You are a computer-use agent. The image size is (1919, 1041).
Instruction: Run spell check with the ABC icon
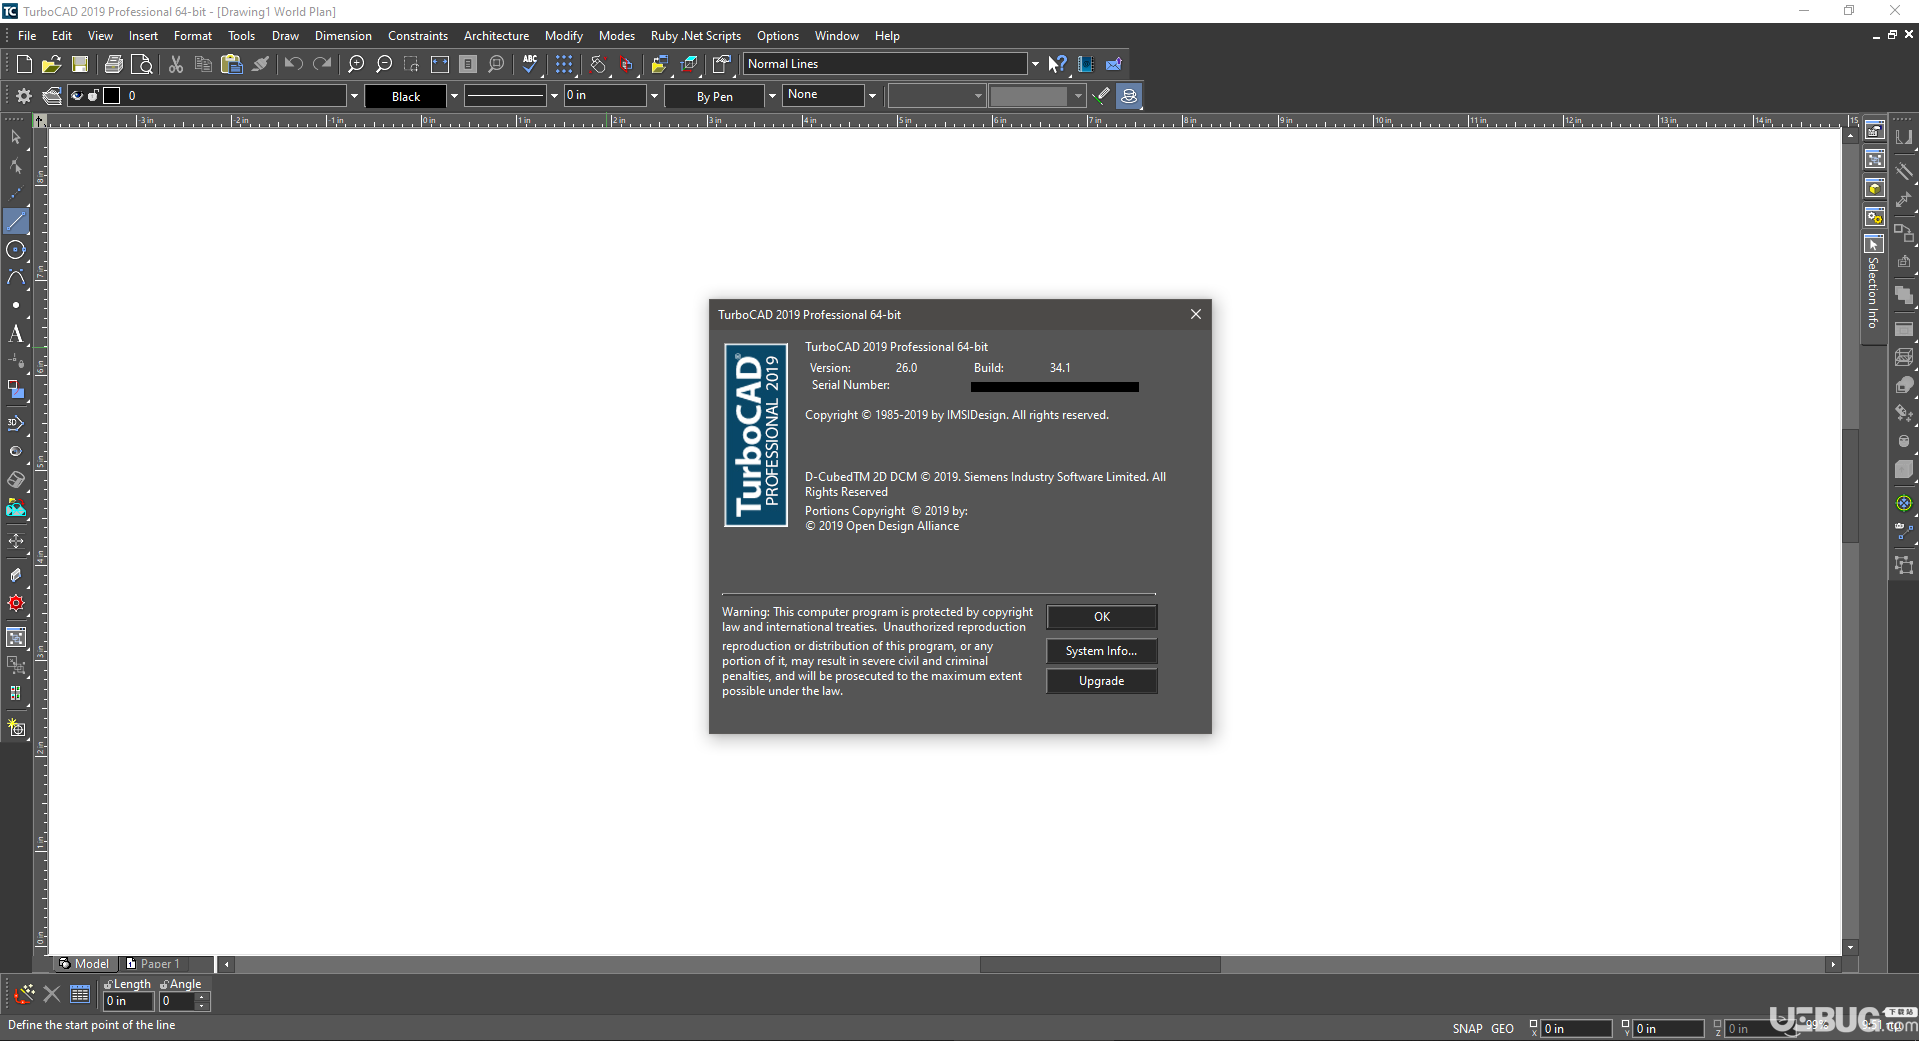pos(530,64)
